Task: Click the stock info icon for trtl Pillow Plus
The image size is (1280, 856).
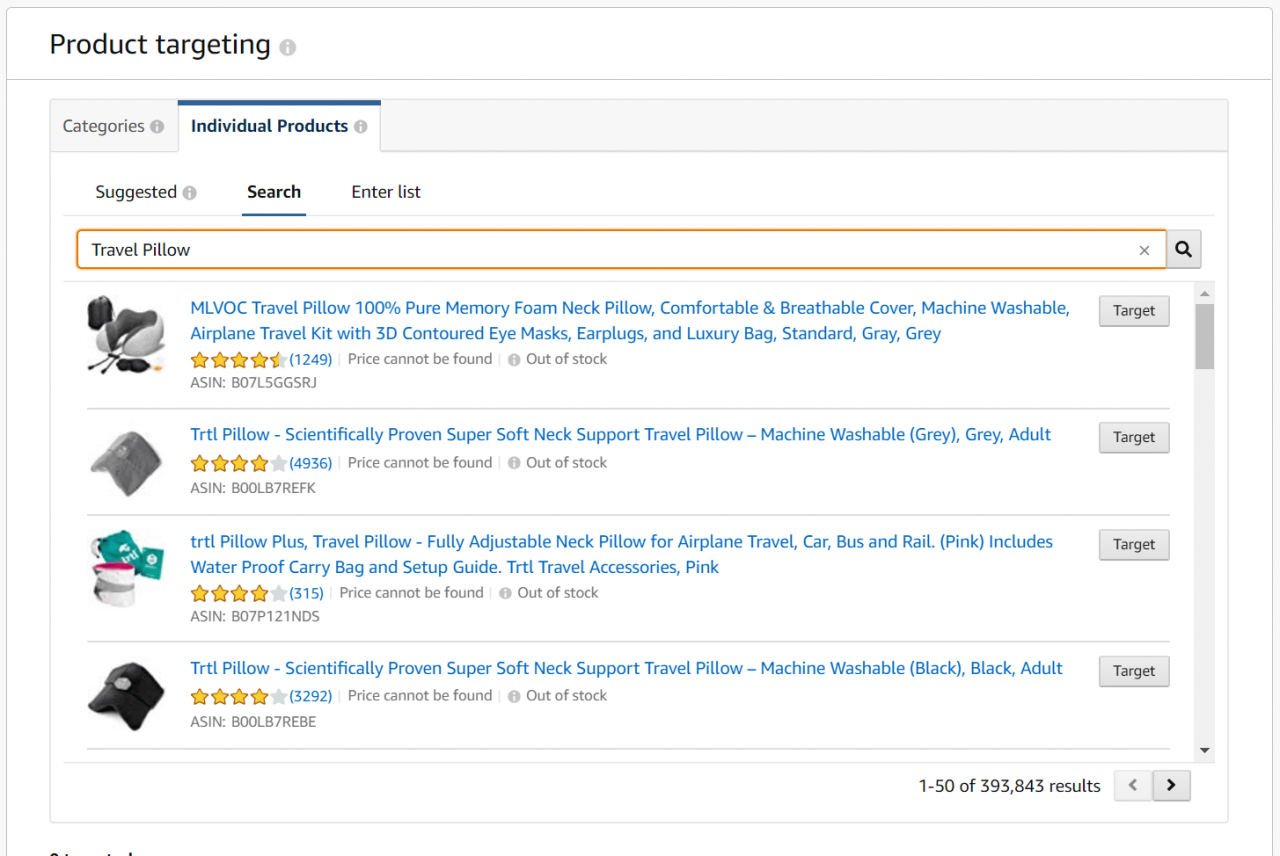Action: (x=505, y=593)
